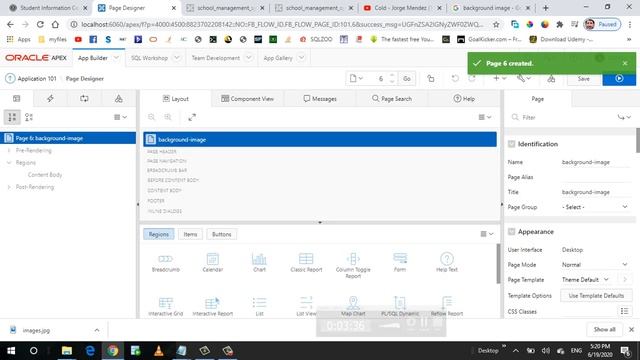
Task: Select sort by processing order icon
Action: click(29, 117)
